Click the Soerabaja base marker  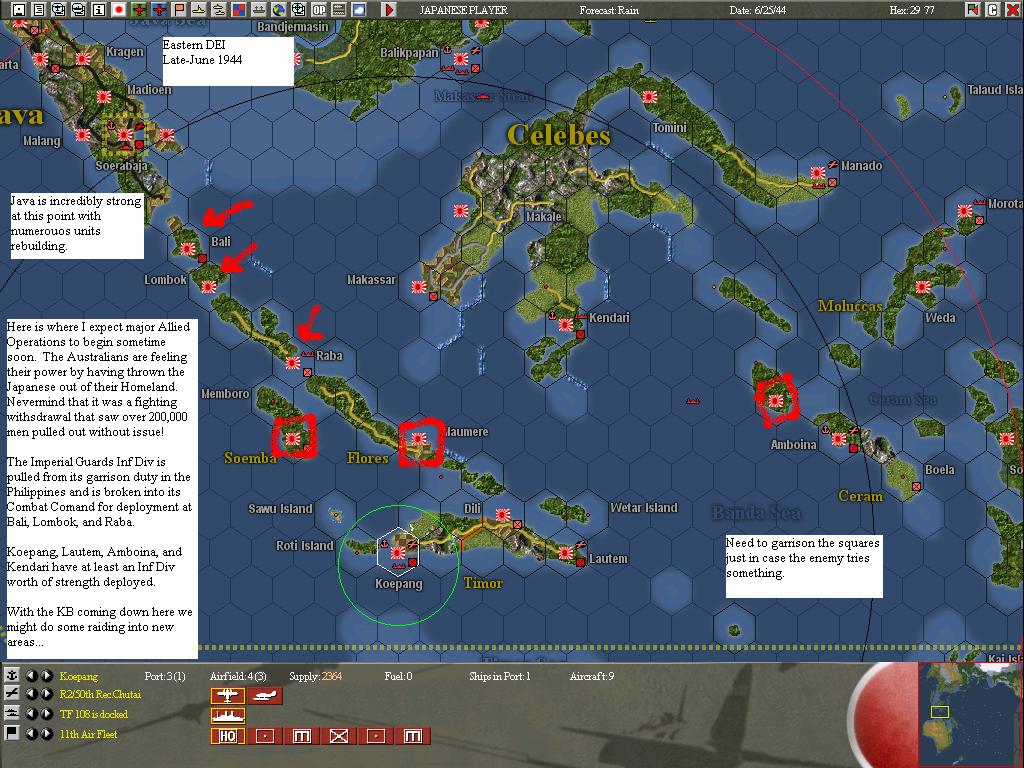124,135
